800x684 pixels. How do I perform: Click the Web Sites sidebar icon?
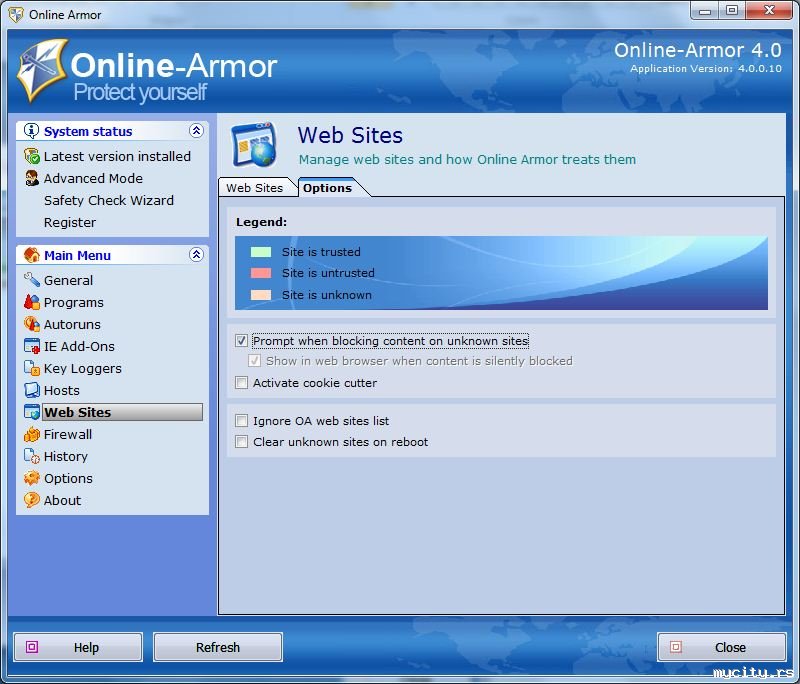click(32, 412)
